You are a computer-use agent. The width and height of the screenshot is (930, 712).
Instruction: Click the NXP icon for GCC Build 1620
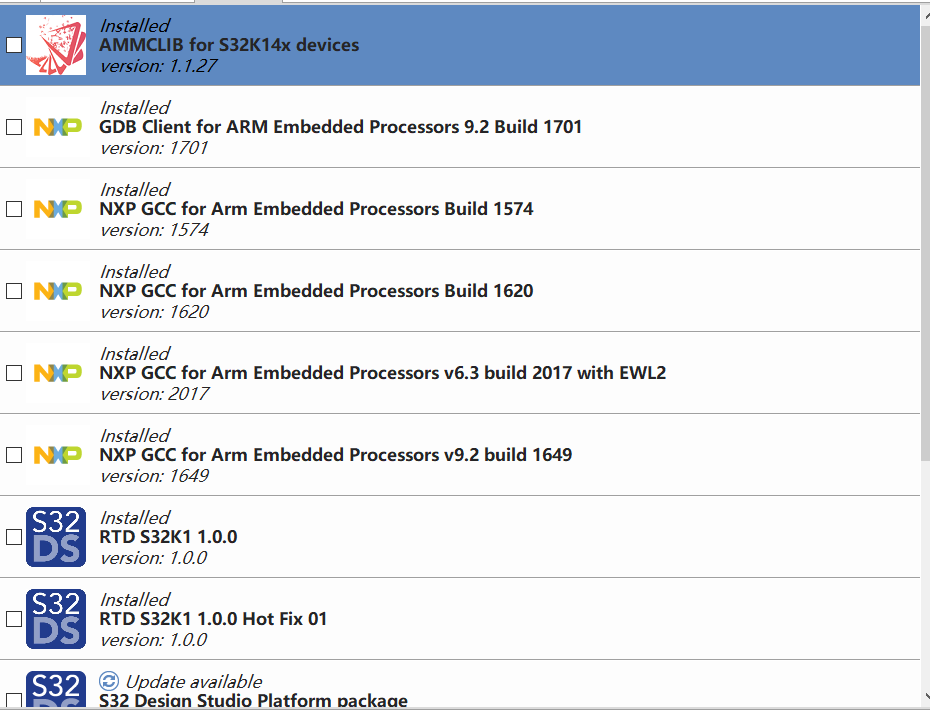point(55,290)
